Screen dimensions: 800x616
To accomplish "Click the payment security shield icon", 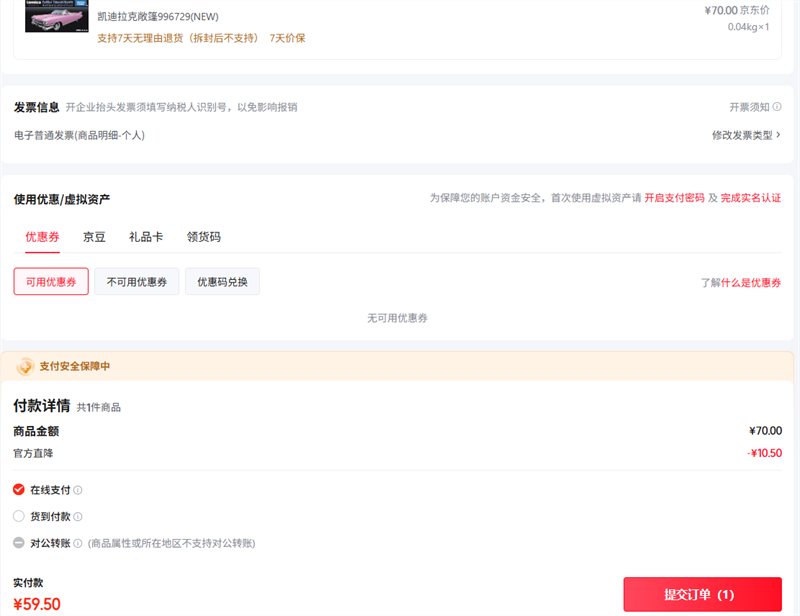I will [25, 366].
